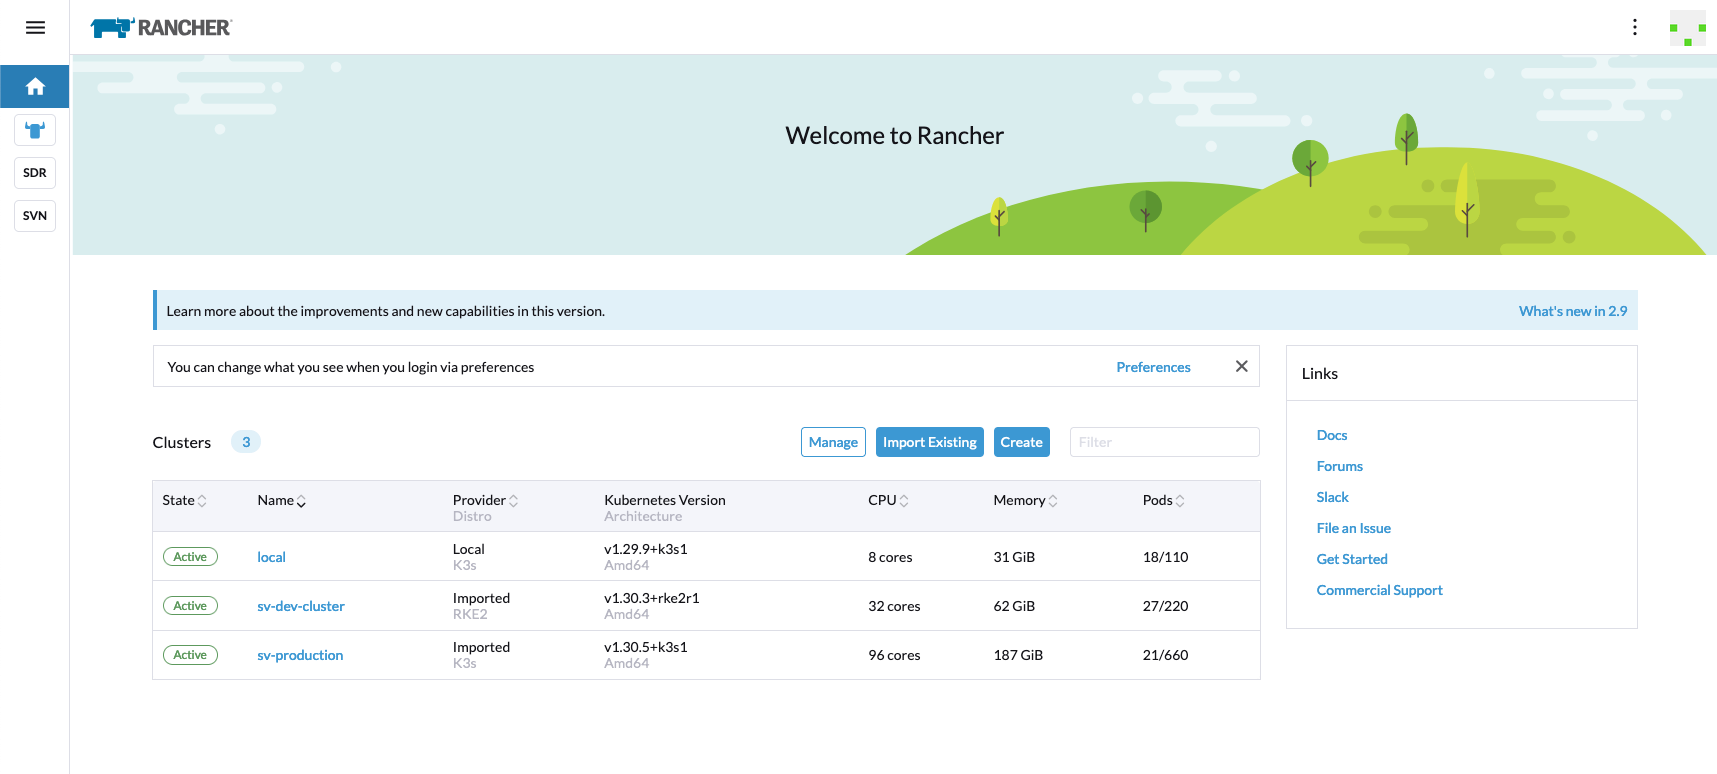
Task: Open the hamburger navigation menu
Action: point(35,27)
